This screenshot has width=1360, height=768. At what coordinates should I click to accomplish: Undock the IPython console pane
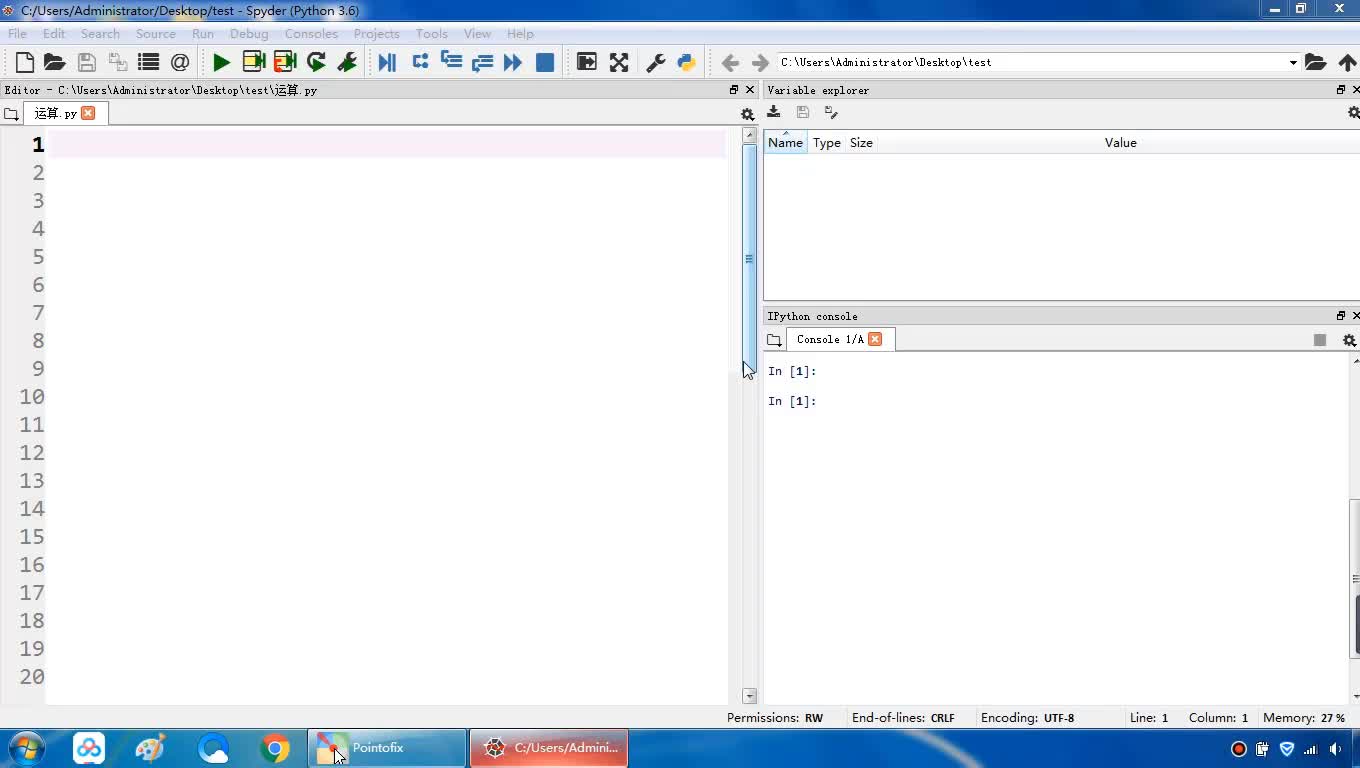(x=1341, y=316)
